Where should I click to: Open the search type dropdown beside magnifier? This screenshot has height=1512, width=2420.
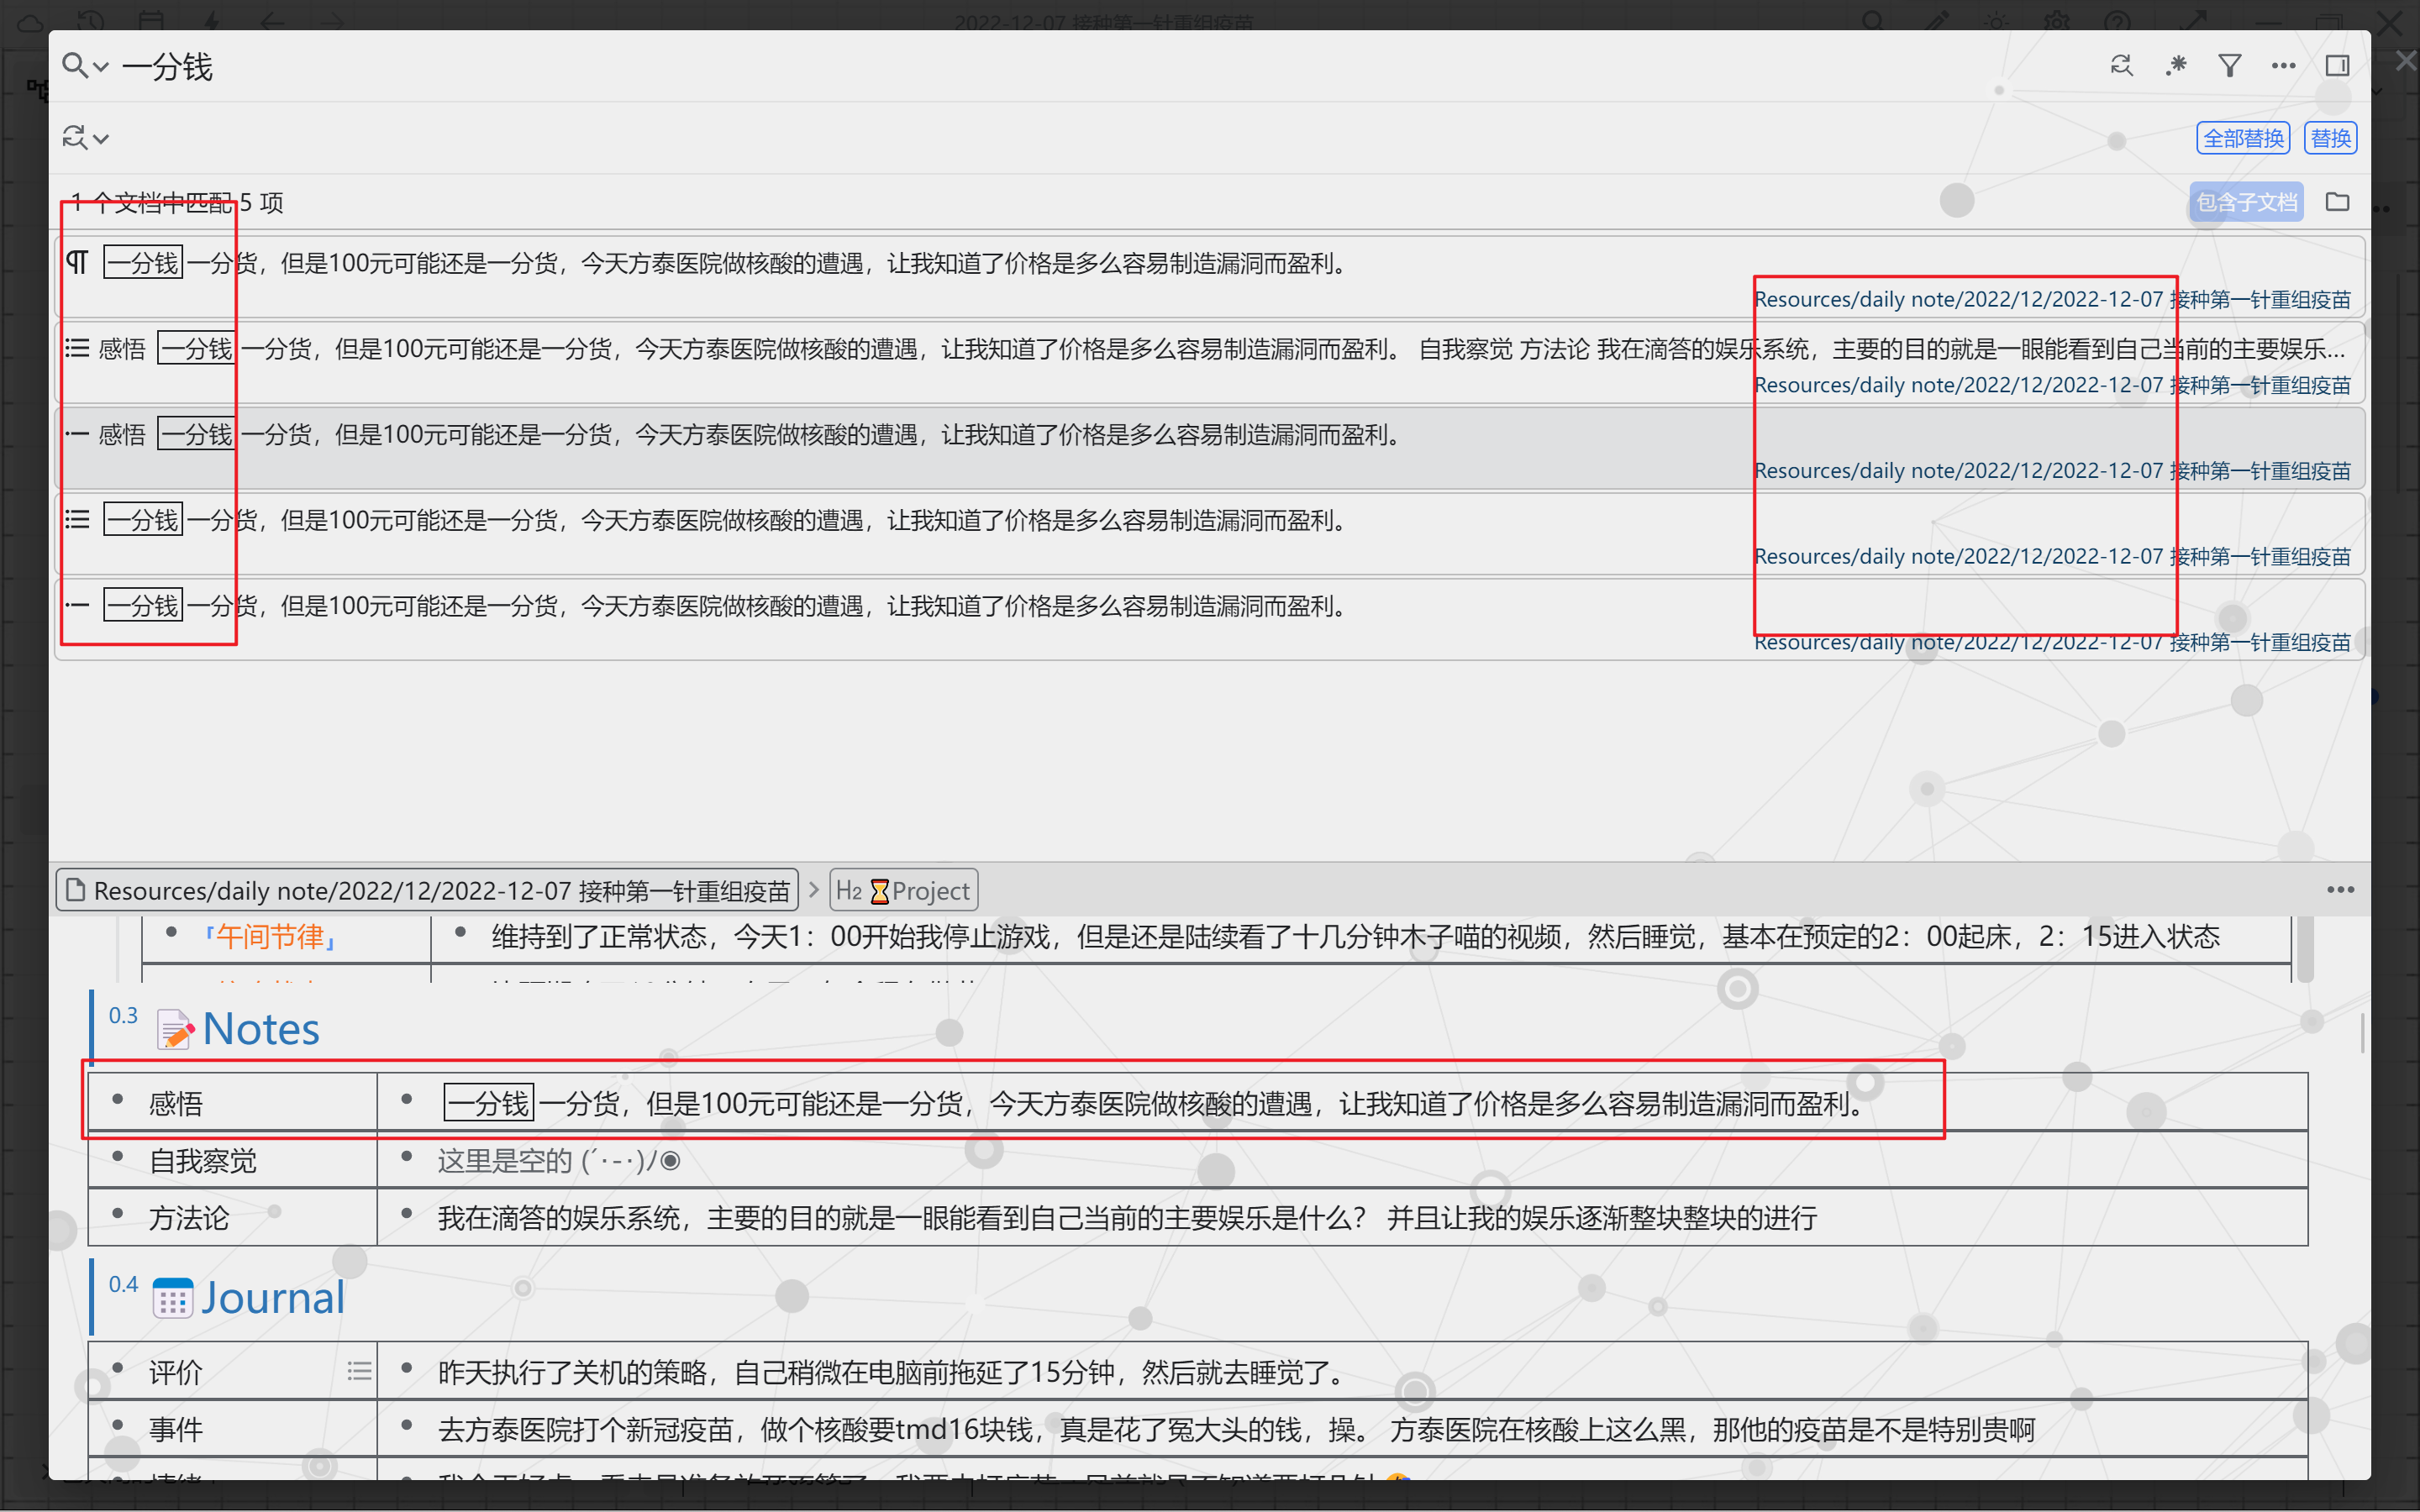[85, 66]
